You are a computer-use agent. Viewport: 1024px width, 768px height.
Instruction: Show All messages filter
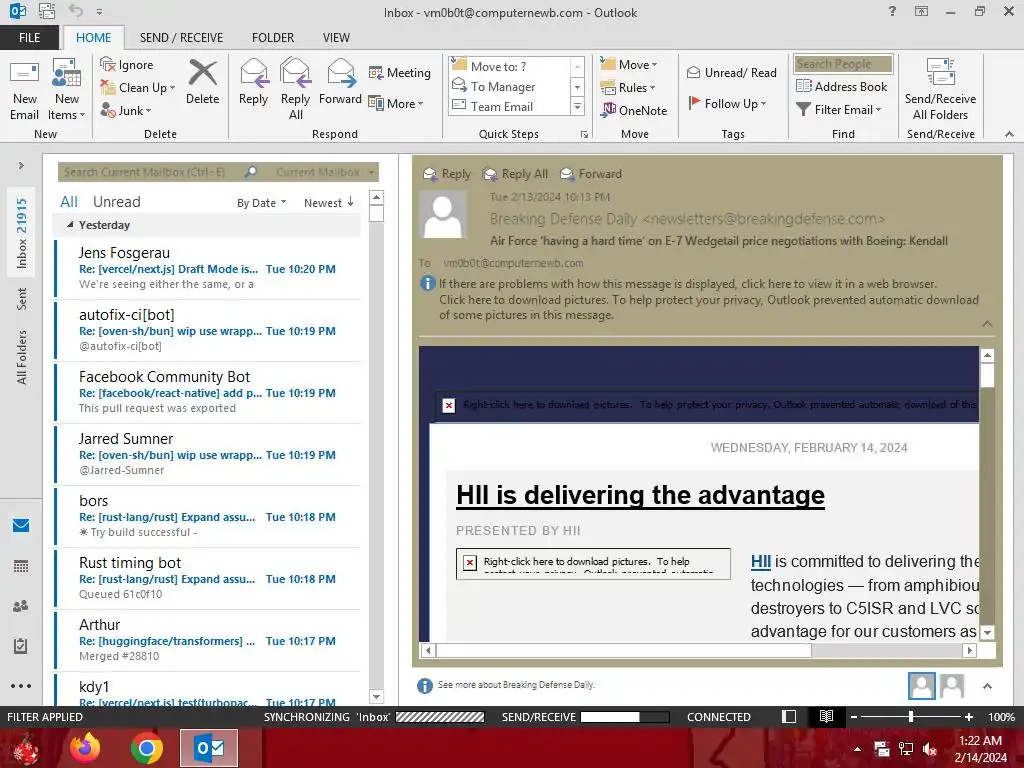click(x=69, y=202)
